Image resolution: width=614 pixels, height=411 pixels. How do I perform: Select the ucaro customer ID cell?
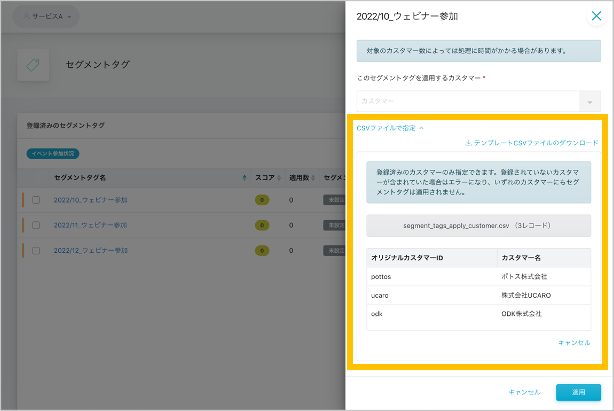click(379, 295)
